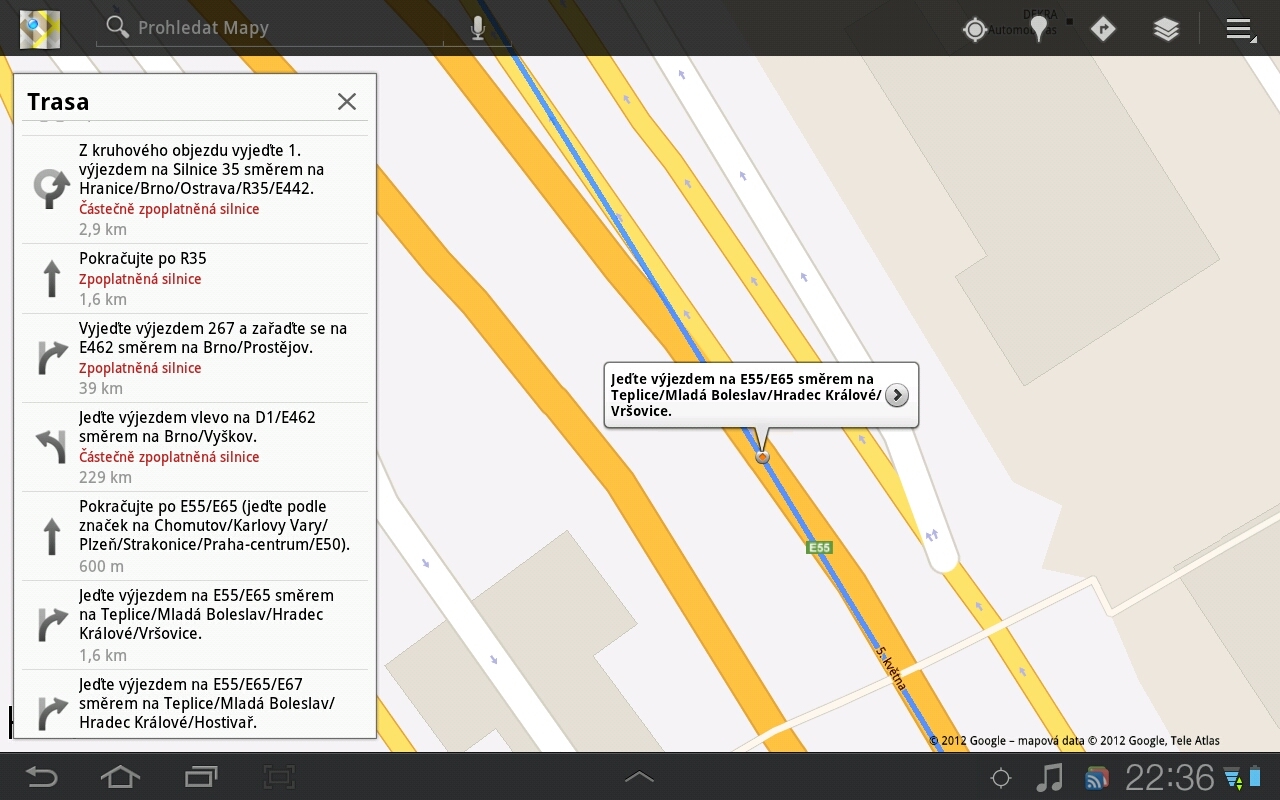1280x800 pixels.
Task: Select the route step Pokračujte po R35
Action: pos(195,277)
